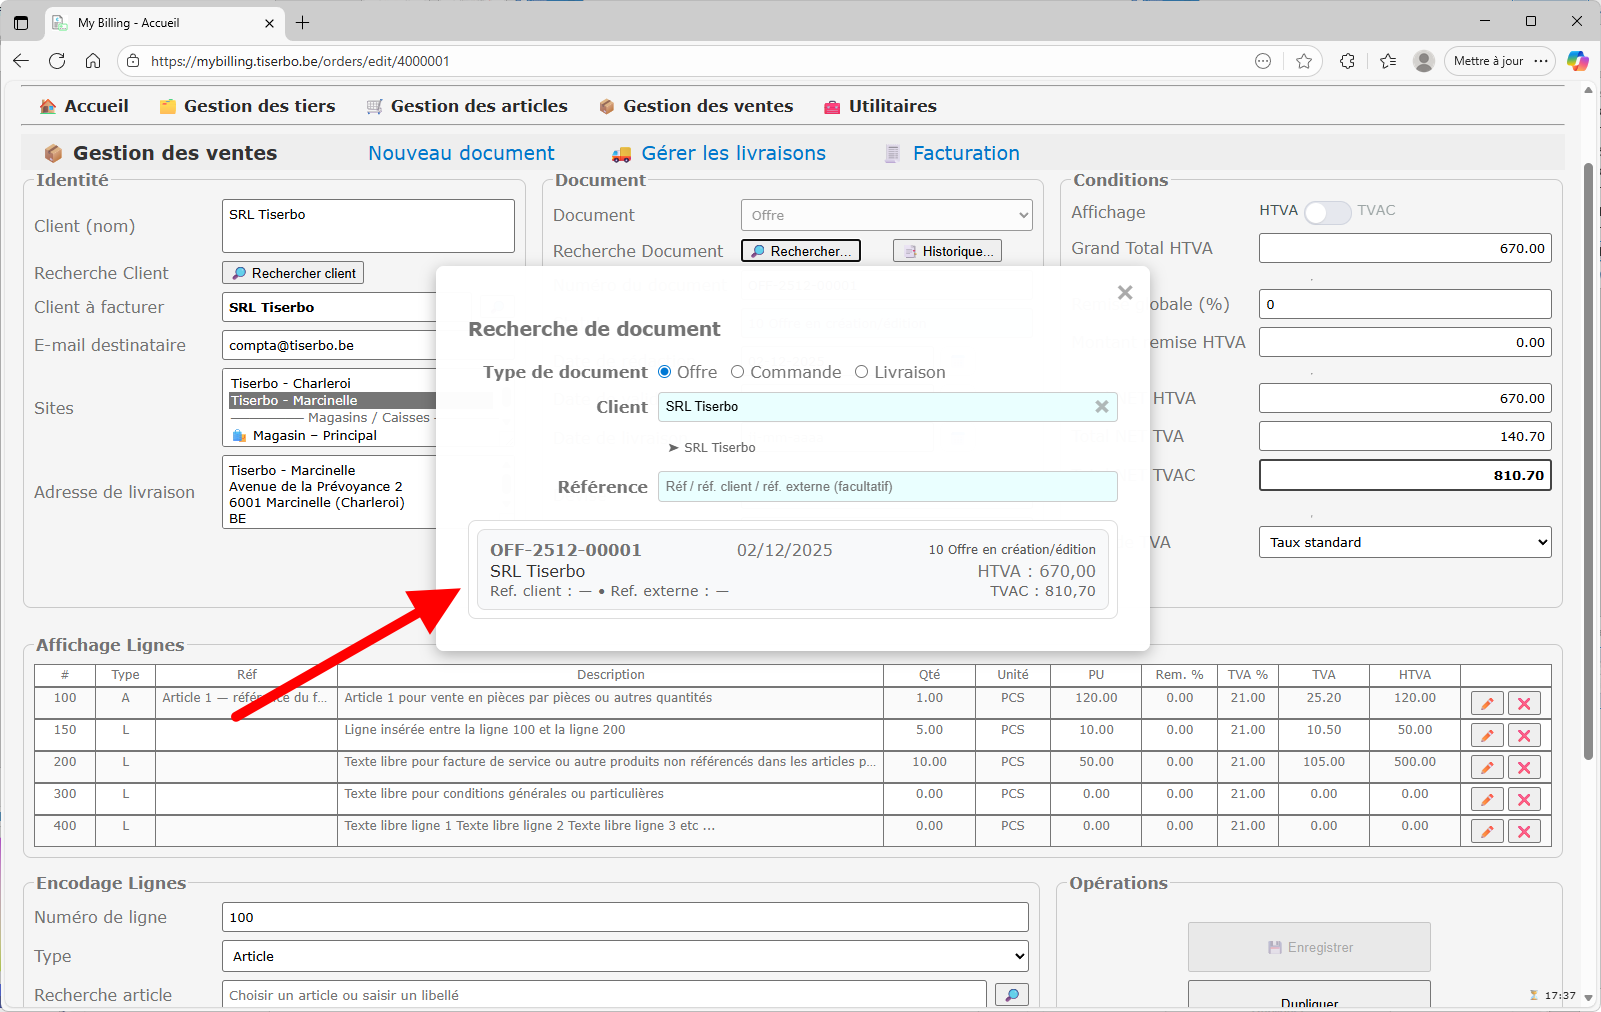Viewport: 1601px width, 1012px height.
Task: Click the Référence input field
Action: [886, 487]
